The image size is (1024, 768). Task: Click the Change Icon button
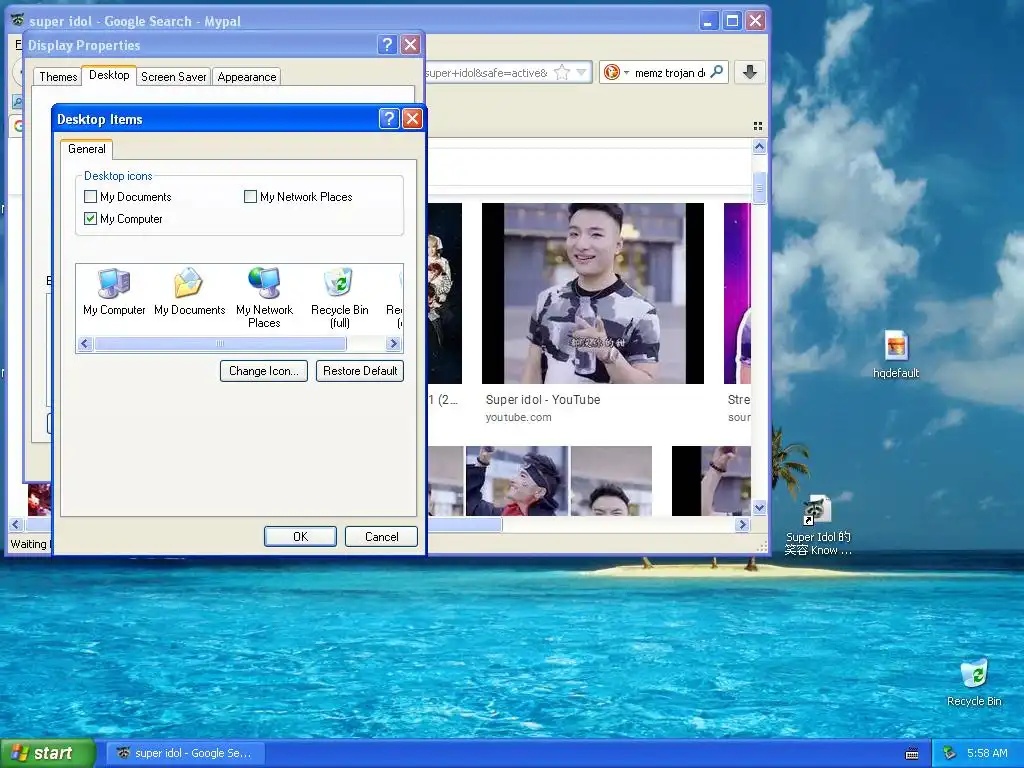point(264,371)
